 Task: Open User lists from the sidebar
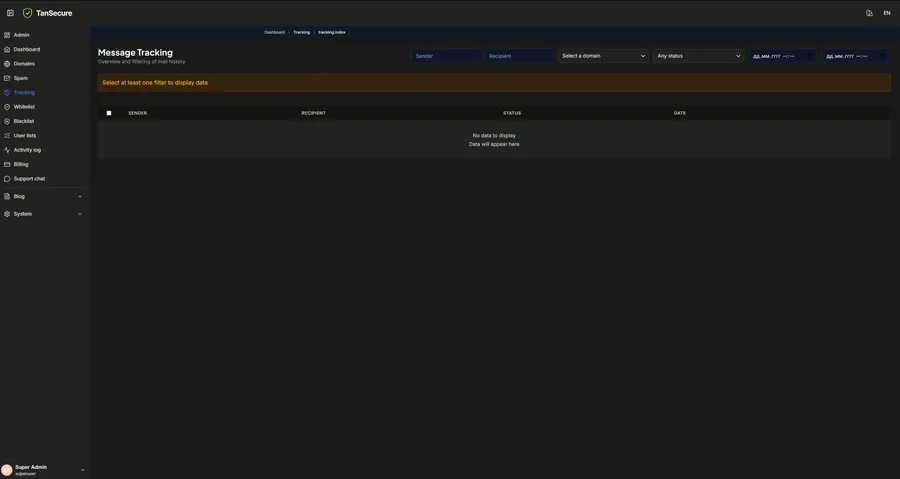click(x=25, y=135)
